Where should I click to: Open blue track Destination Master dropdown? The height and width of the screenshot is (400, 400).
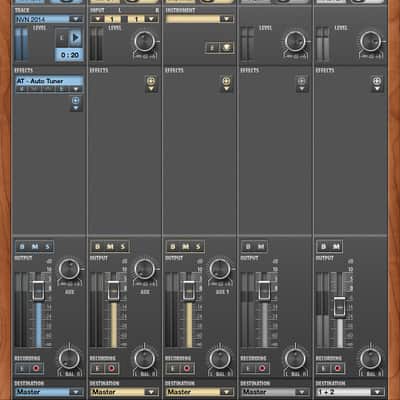76,392
